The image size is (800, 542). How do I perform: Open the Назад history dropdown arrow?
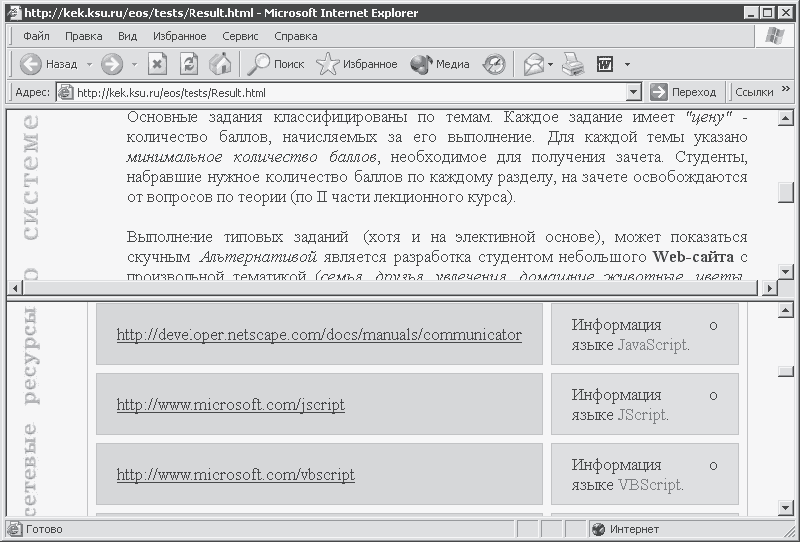[89, 65]
